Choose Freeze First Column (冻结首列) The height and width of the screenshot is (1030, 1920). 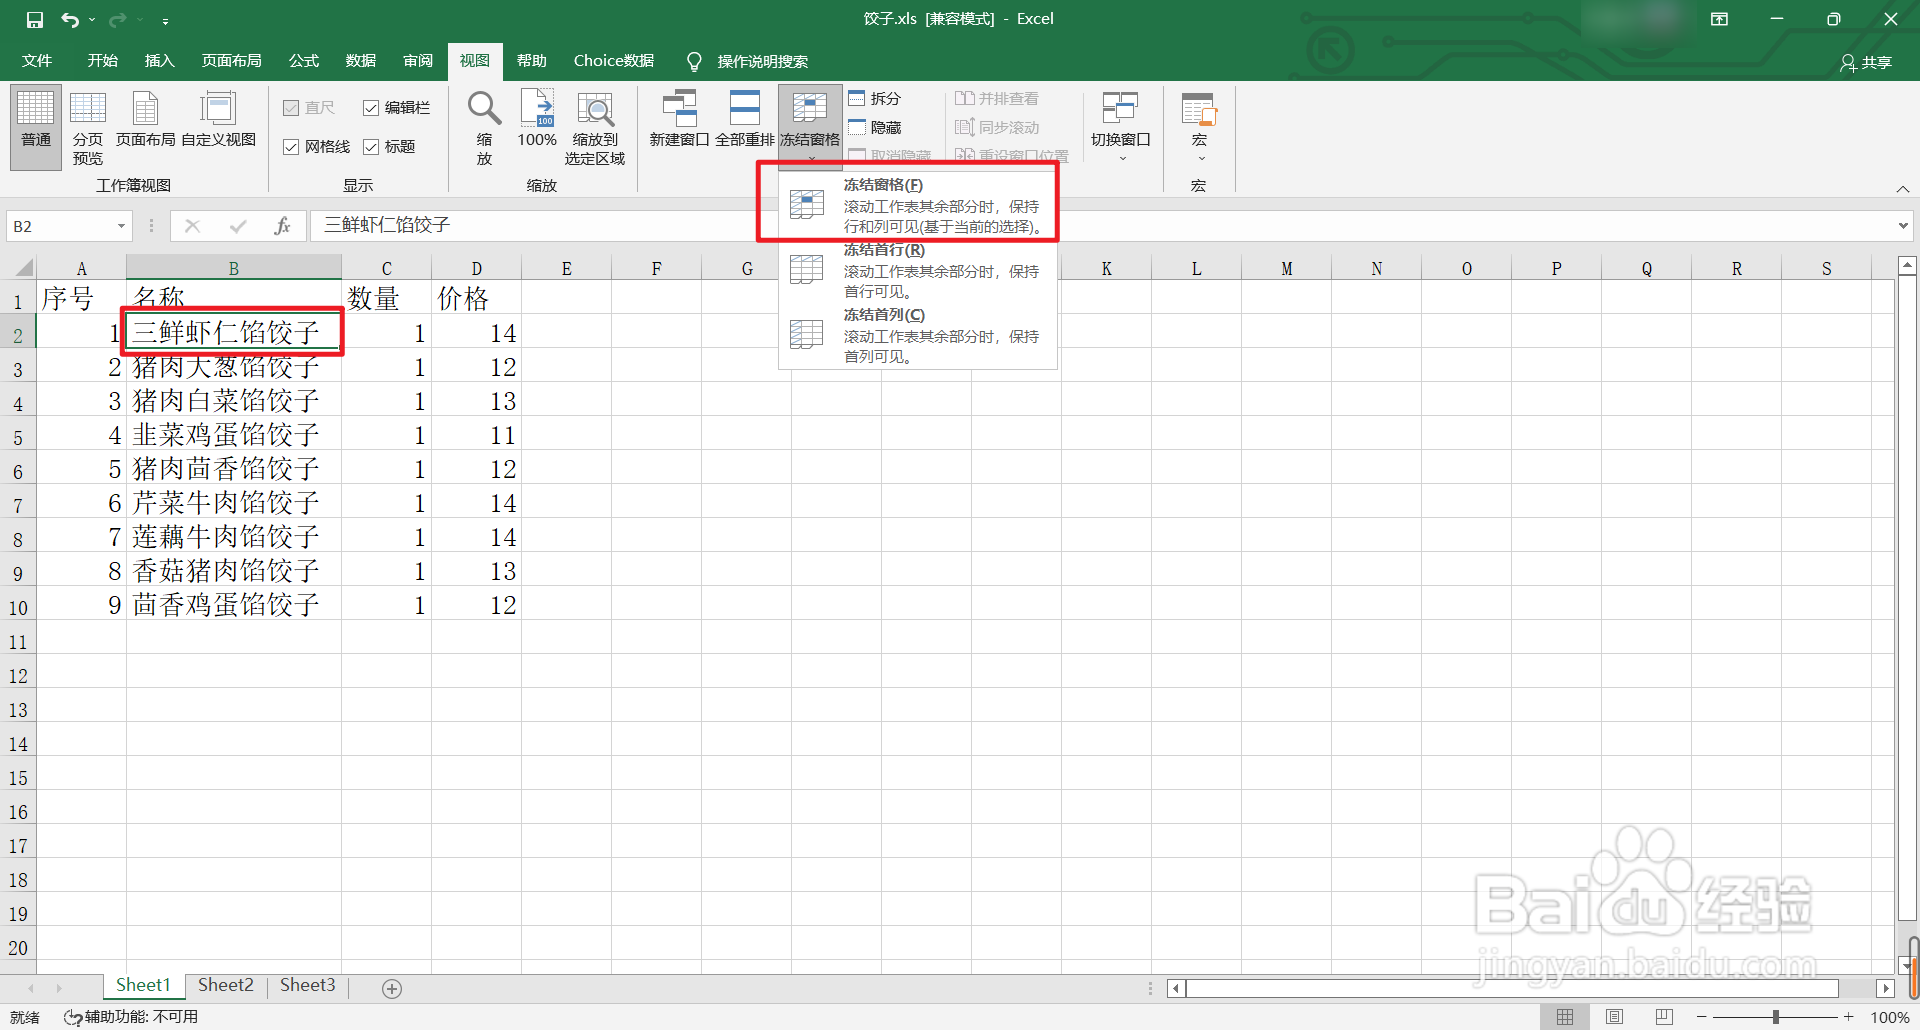pyautogui.click(x=918, y=336)
